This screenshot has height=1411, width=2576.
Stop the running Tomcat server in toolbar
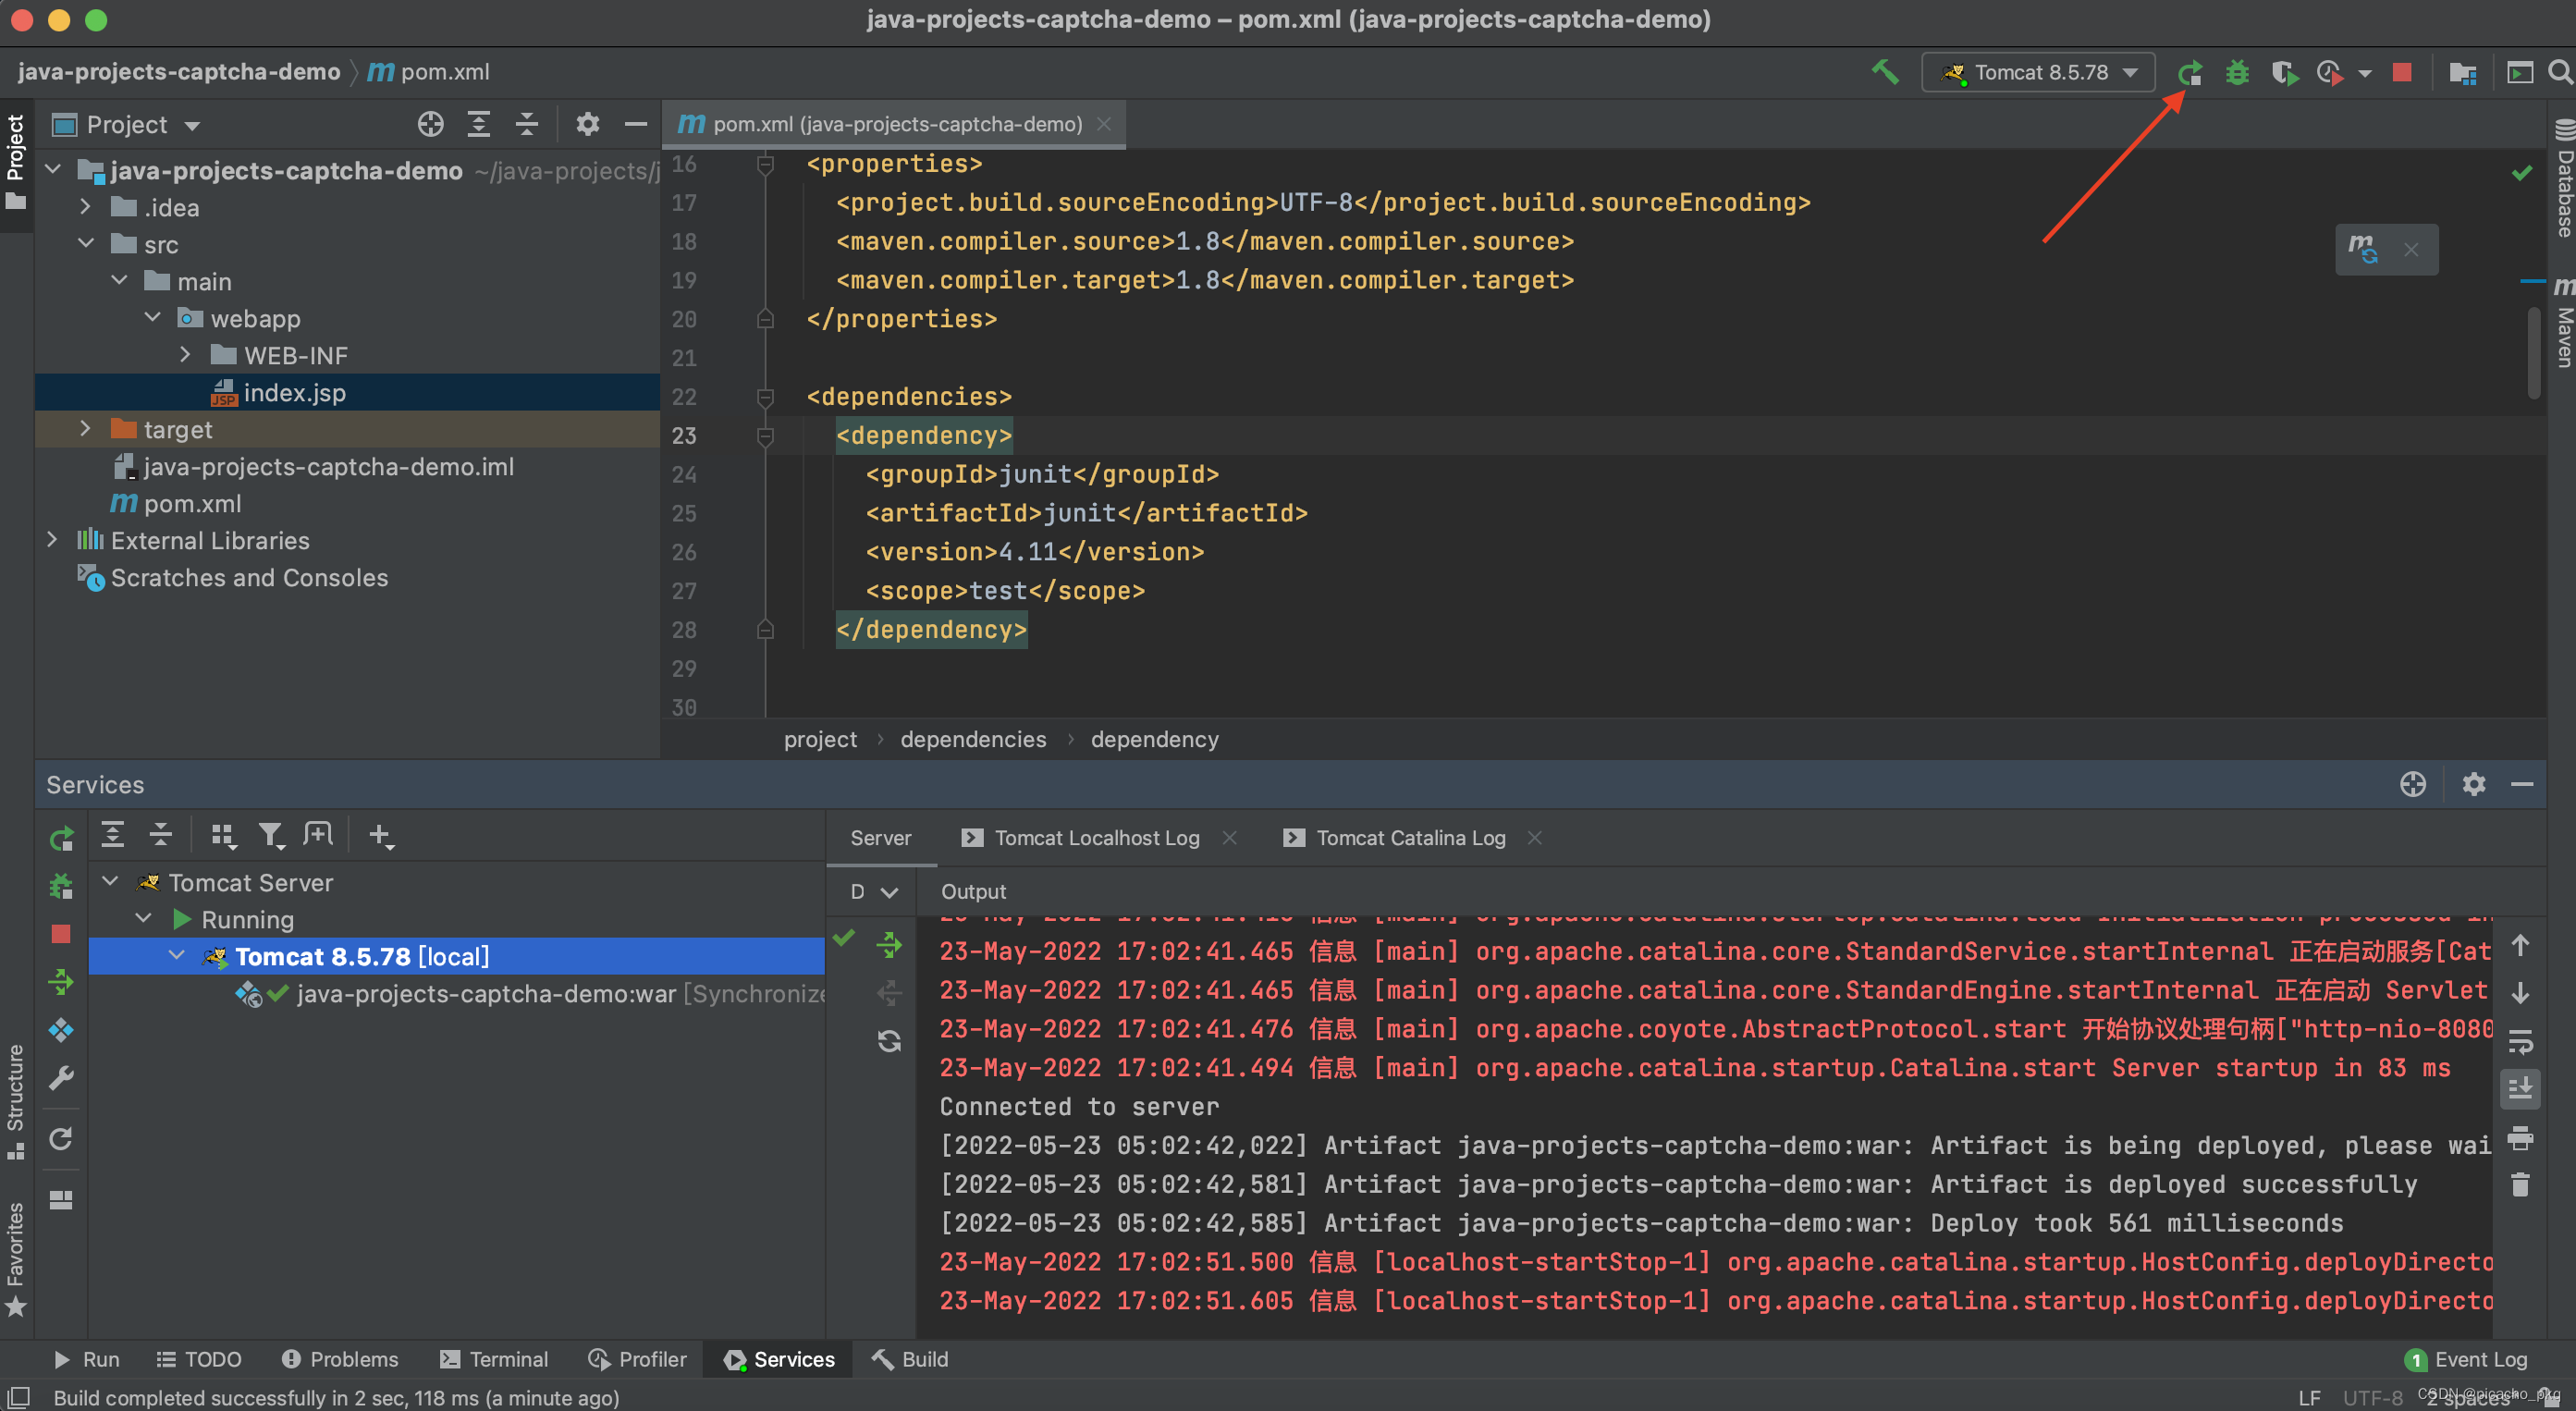pos(2401,73)
